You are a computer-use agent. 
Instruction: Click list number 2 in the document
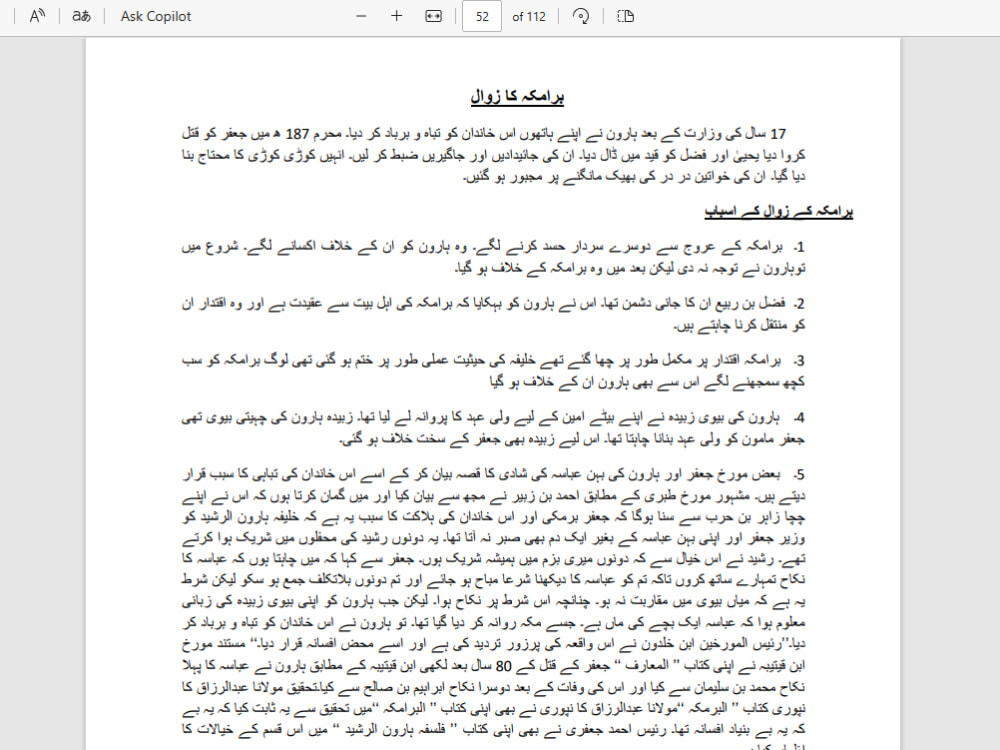coord(799,304)
